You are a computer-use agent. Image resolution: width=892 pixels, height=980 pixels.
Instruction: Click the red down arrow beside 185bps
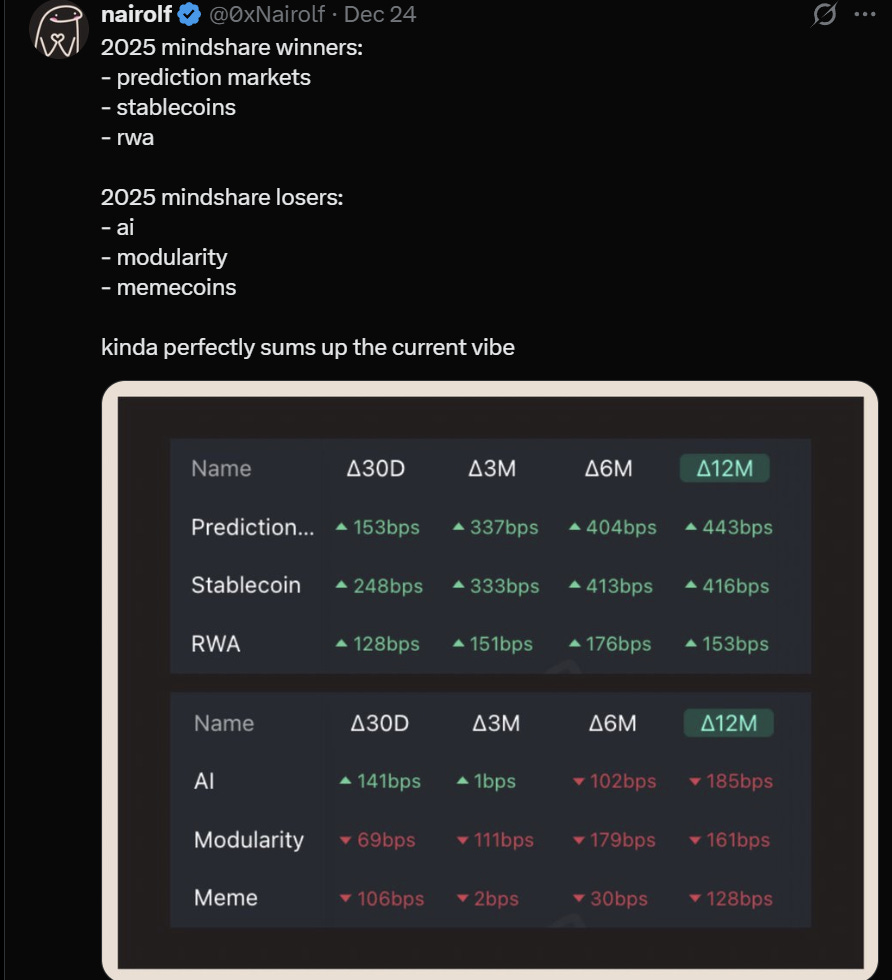[x=694, y=781]
